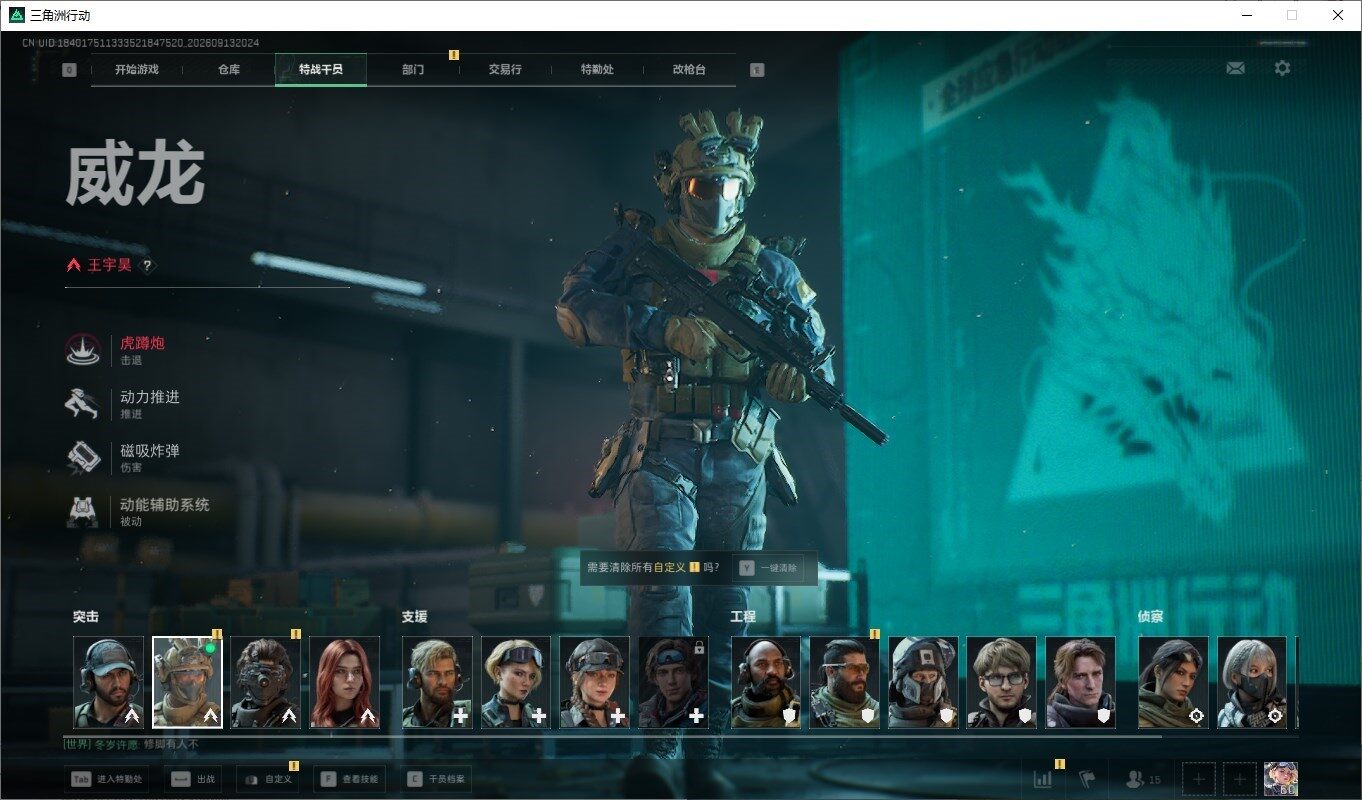
Task: Click the 进入特勤处 button
Action: pyautogui.click(x=108, y=779)
